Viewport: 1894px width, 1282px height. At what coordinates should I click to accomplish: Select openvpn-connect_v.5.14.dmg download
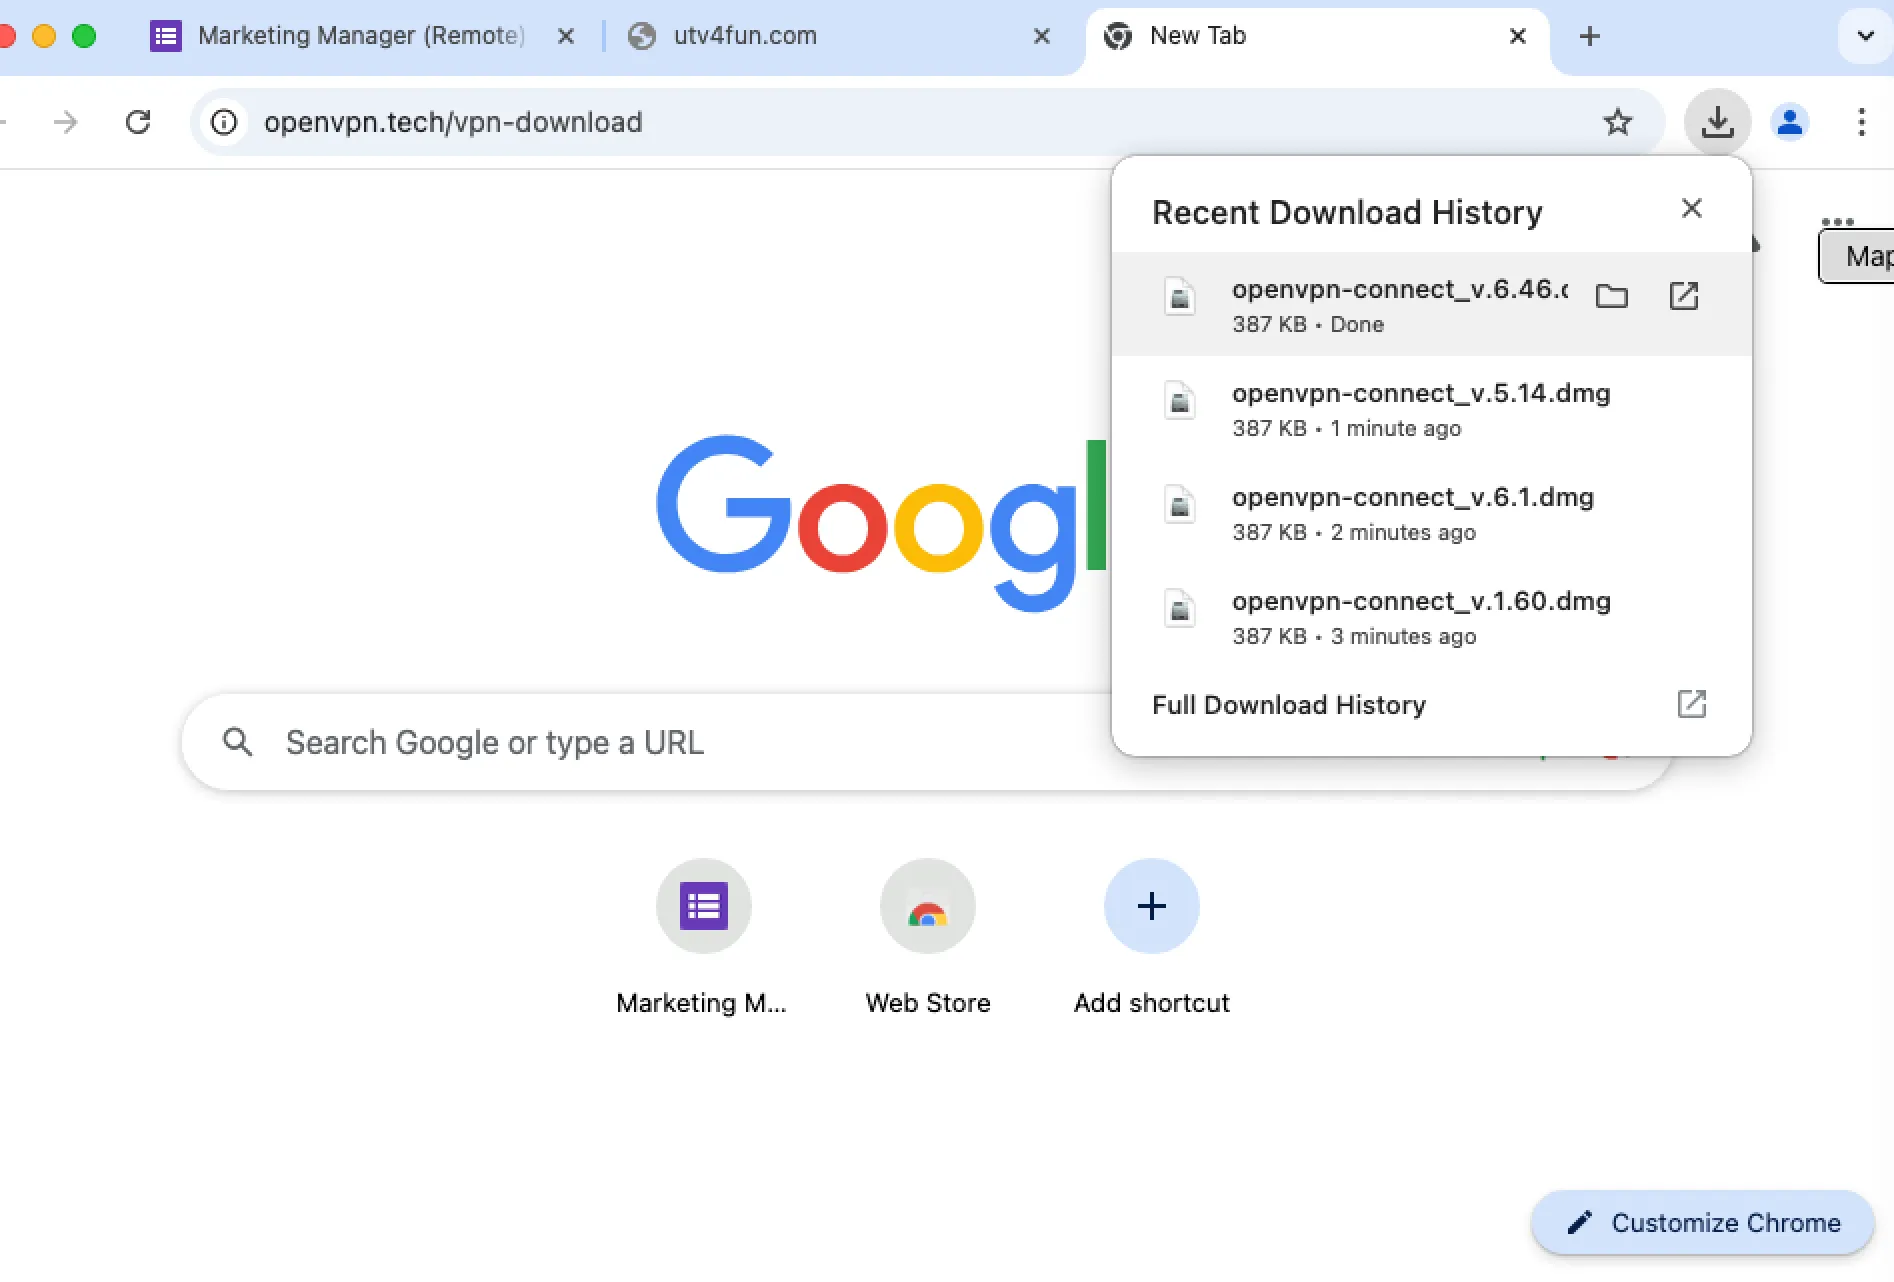1420,409
